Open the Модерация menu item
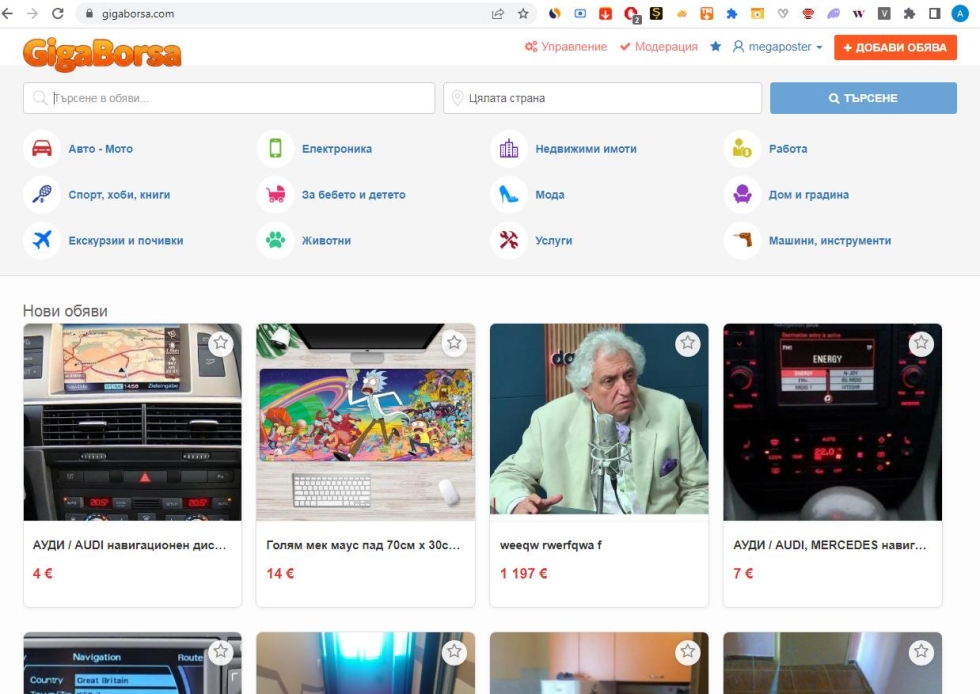This screenshot has height=694, width=980. 659,47
